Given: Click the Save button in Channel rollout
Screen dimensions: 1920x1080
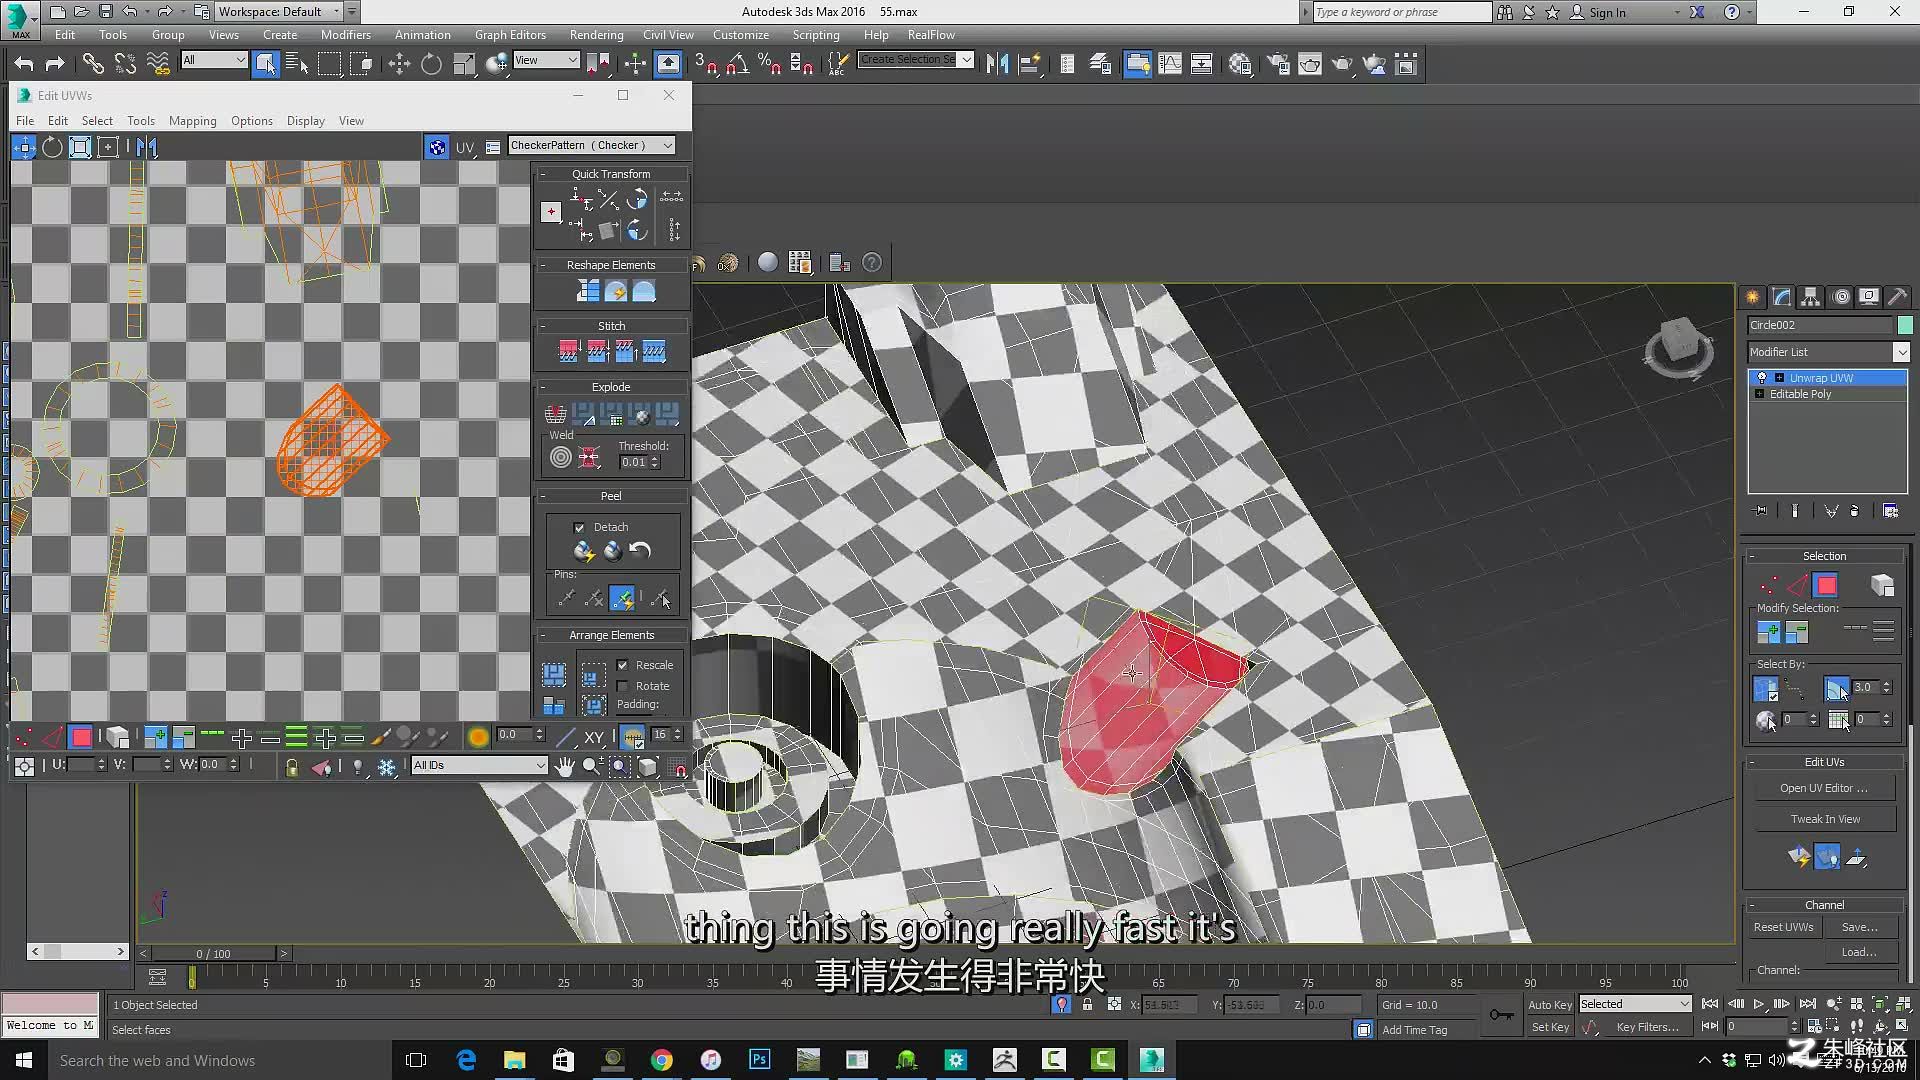Looking at the screenshot, I should pos(1859,927).
